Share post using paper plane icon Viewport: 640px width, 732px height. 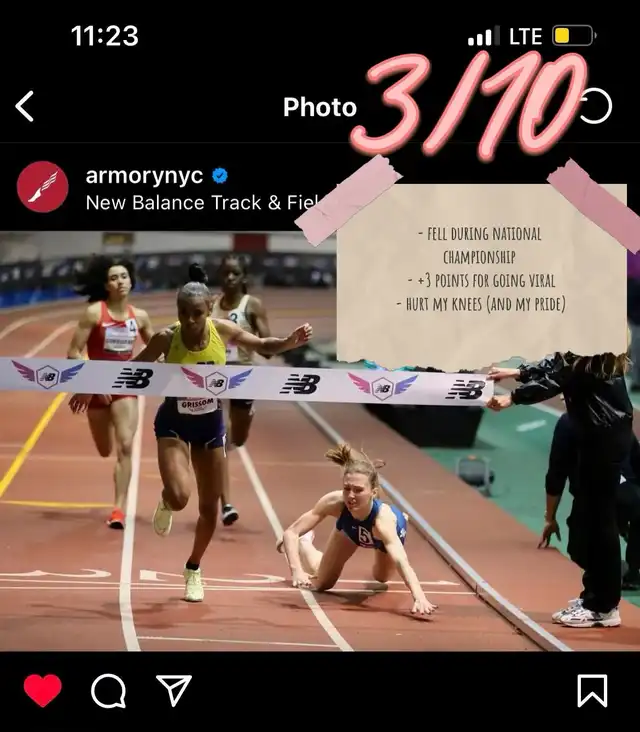174,690
